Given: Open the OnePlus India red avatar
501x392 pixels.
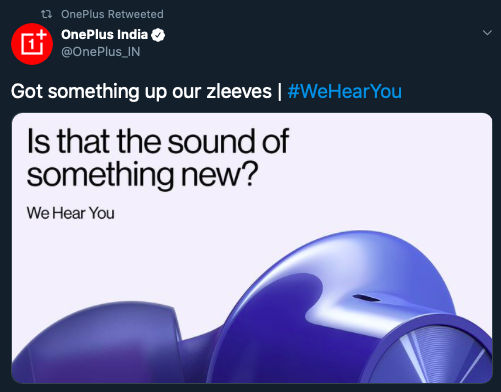Looking at the screenshot, I should click(x=32, y=44).
